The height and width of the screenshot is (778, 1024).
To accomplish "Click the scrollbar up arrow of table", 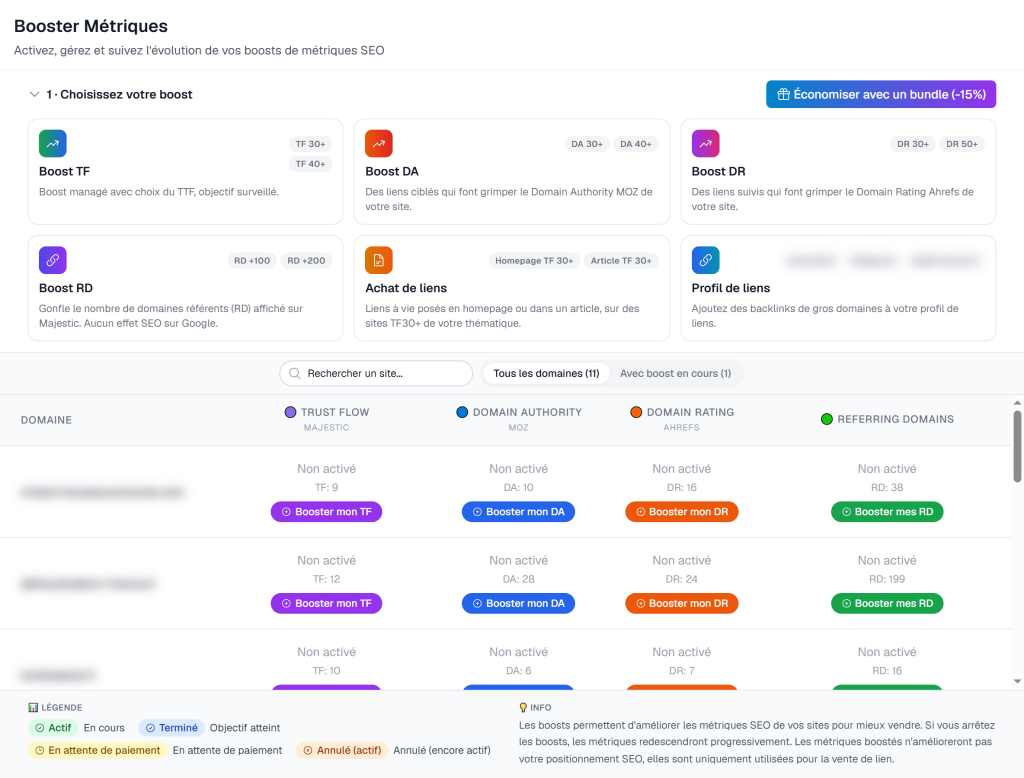I will click(x=1017, y=403).
